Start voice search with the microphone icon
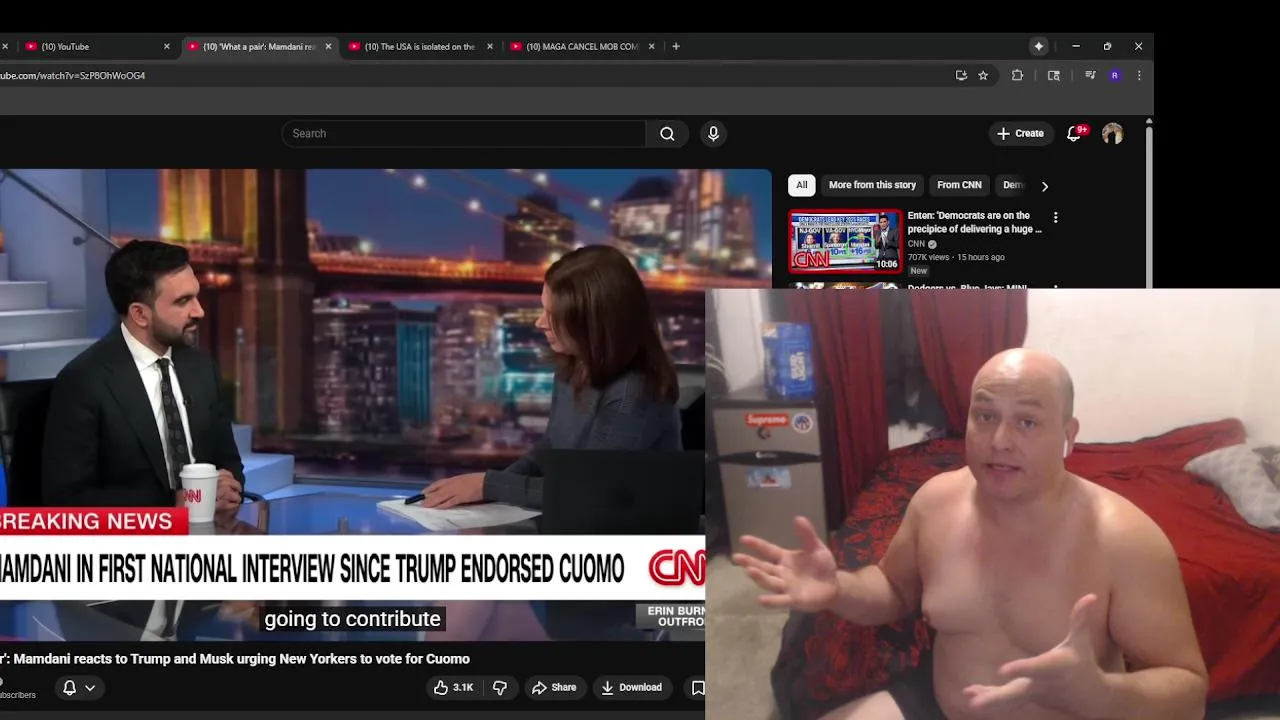1280x720 pixels. pos(713,134)
